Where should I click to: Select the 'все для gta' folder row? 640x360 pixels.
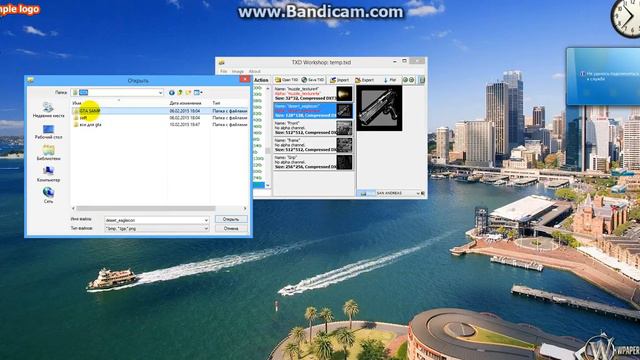(160, 124)
